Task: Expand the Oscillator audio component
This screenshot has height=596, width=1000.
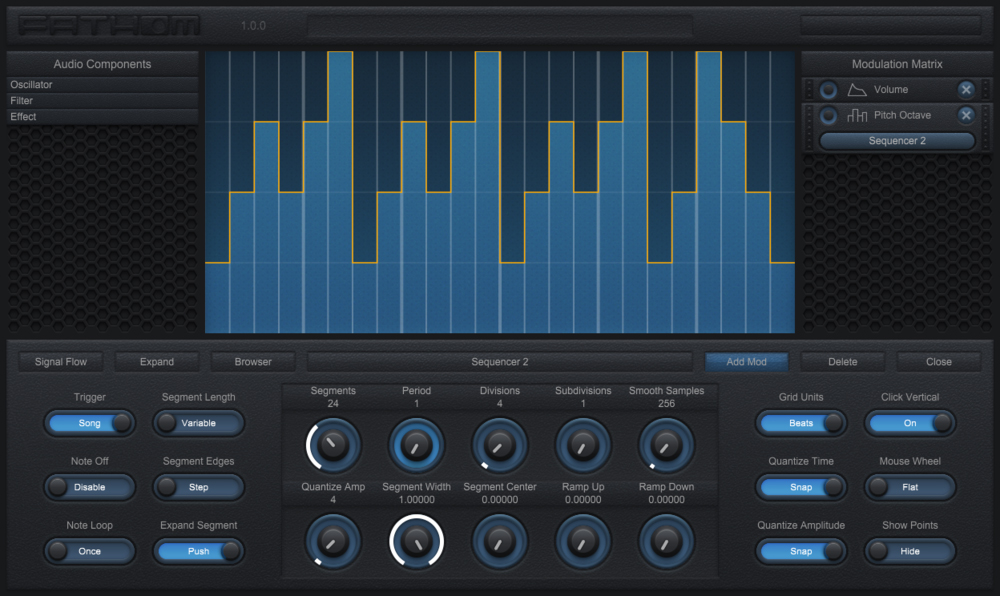Action: pyautogui.click(x=102, y=85)
